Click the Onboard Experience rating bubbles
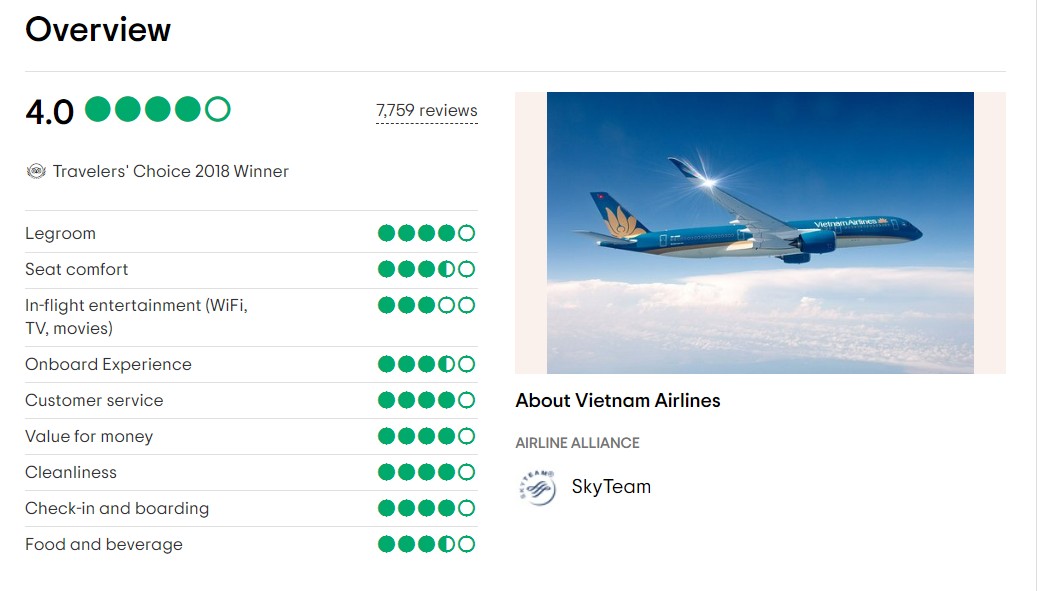Screen dimensions: 1037x591 point(425,364)
